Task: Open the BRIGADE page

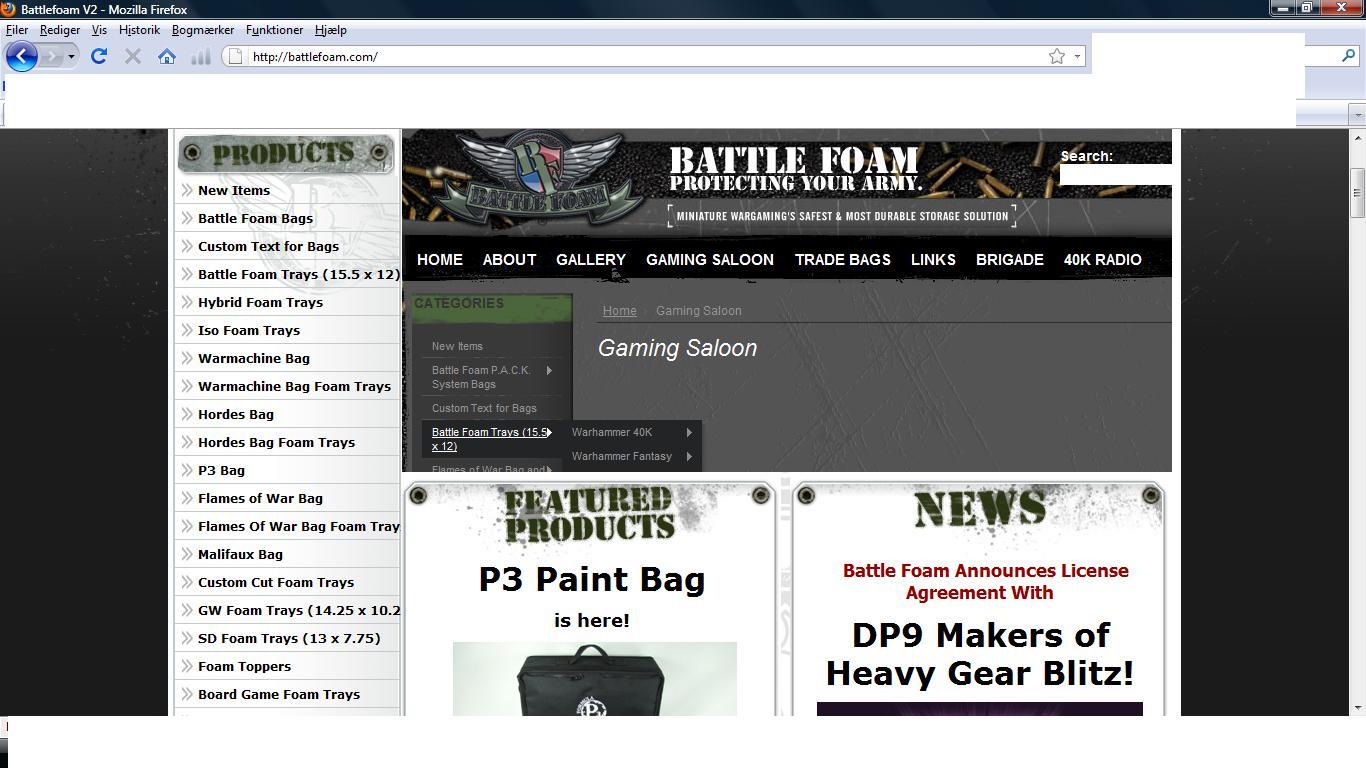Action: 1010,260
